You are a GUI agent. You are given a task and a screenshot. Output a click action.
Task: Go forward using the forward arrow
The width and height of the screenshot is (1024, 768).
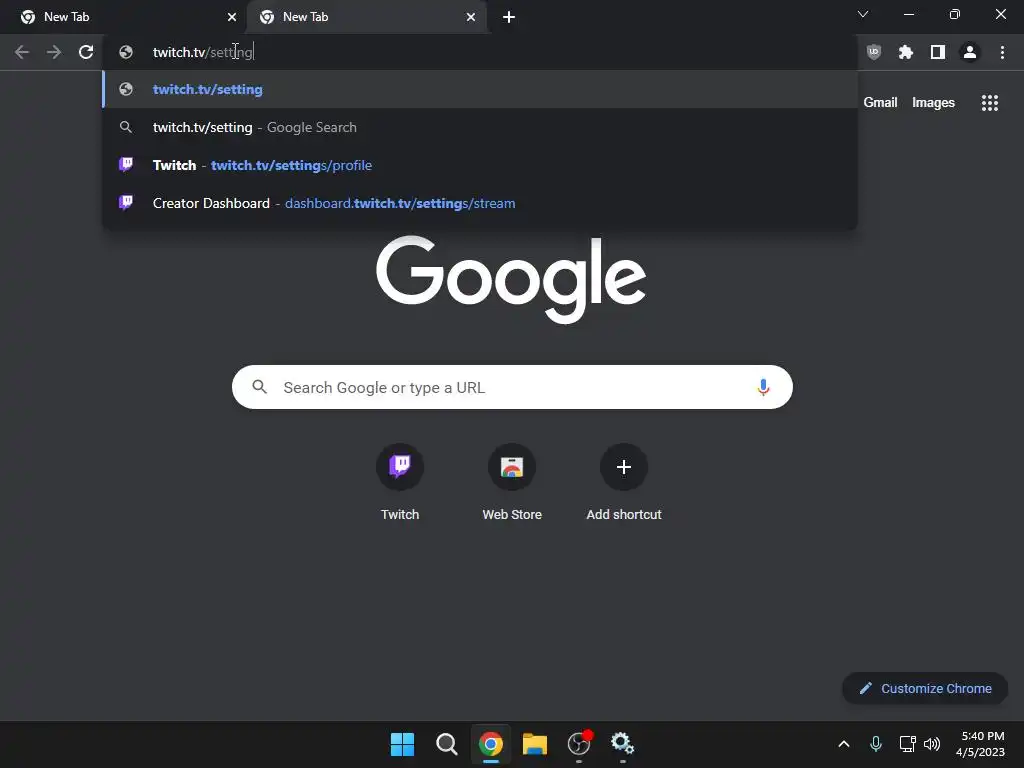pos(54,52)
